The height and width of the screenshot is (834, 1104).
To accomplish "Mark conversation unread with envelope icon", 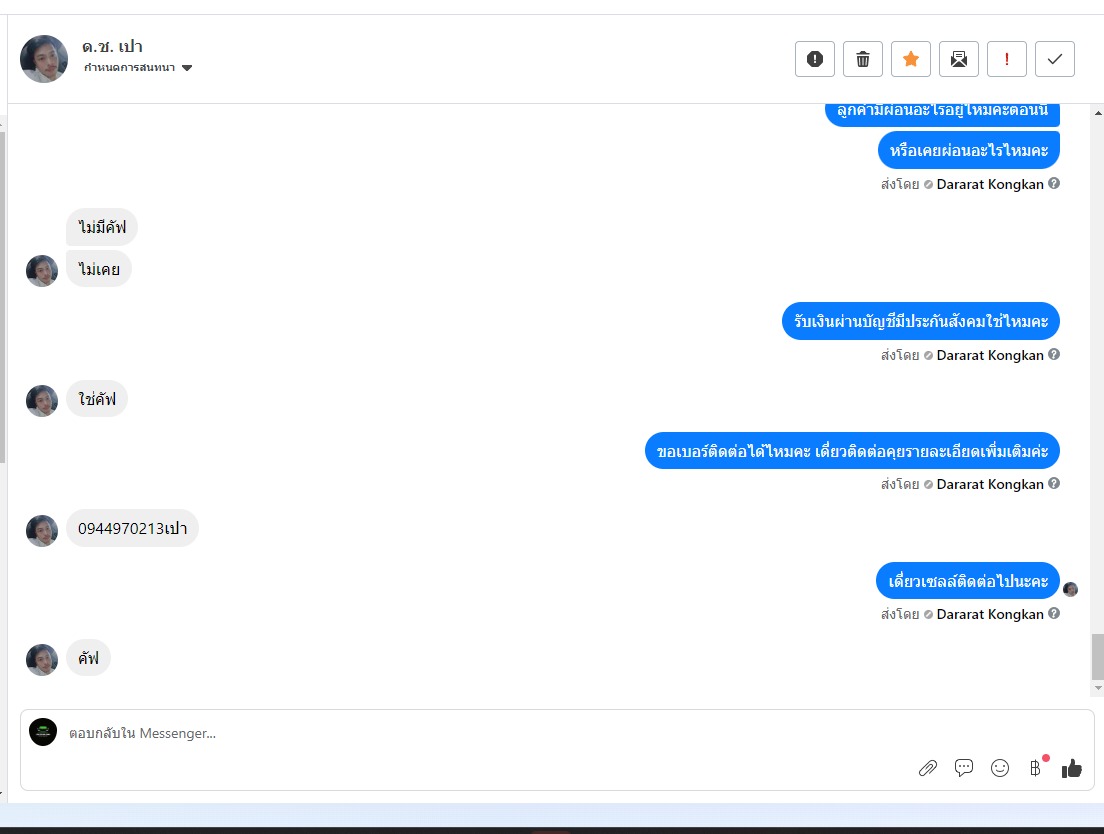I will click(x=958, y=59).
